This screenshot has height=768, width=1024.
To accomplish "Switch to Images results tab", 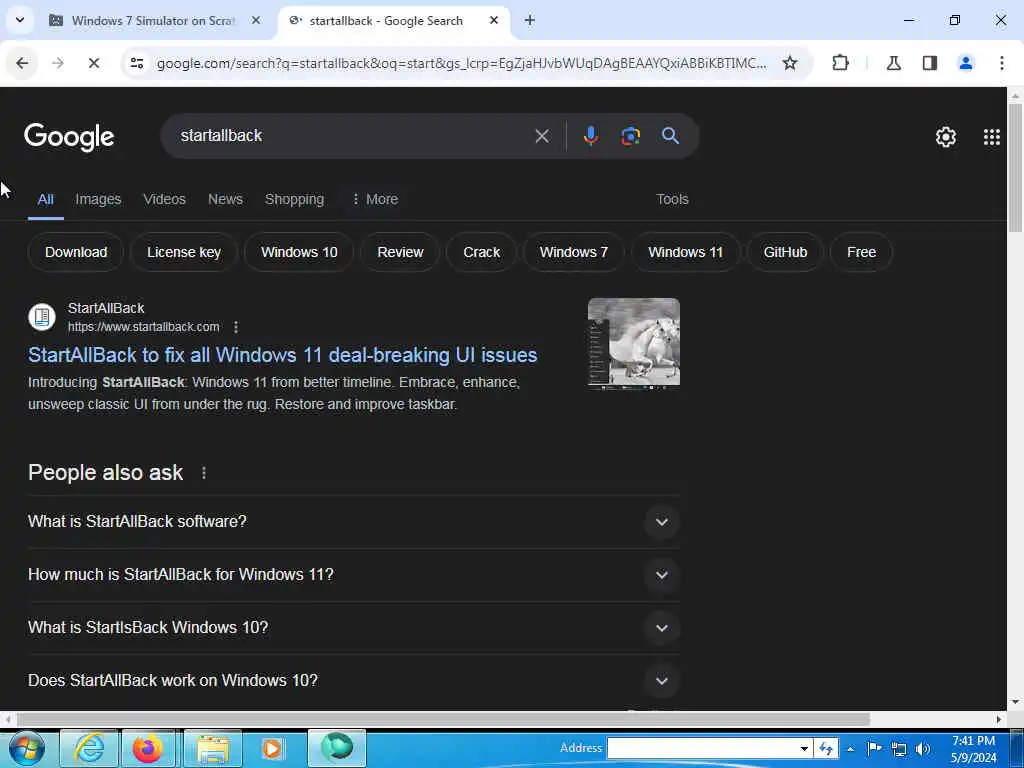I will pos(98,199).
